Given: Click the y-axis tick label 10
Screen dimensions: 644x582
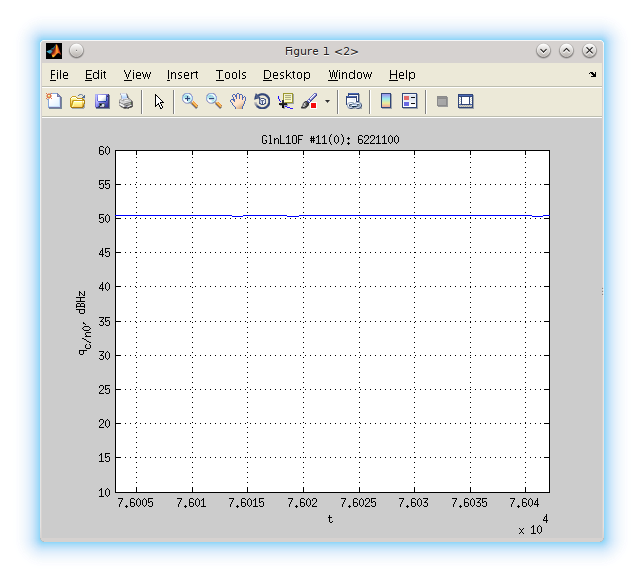Looking at the screenshot, I should (104, 492).
